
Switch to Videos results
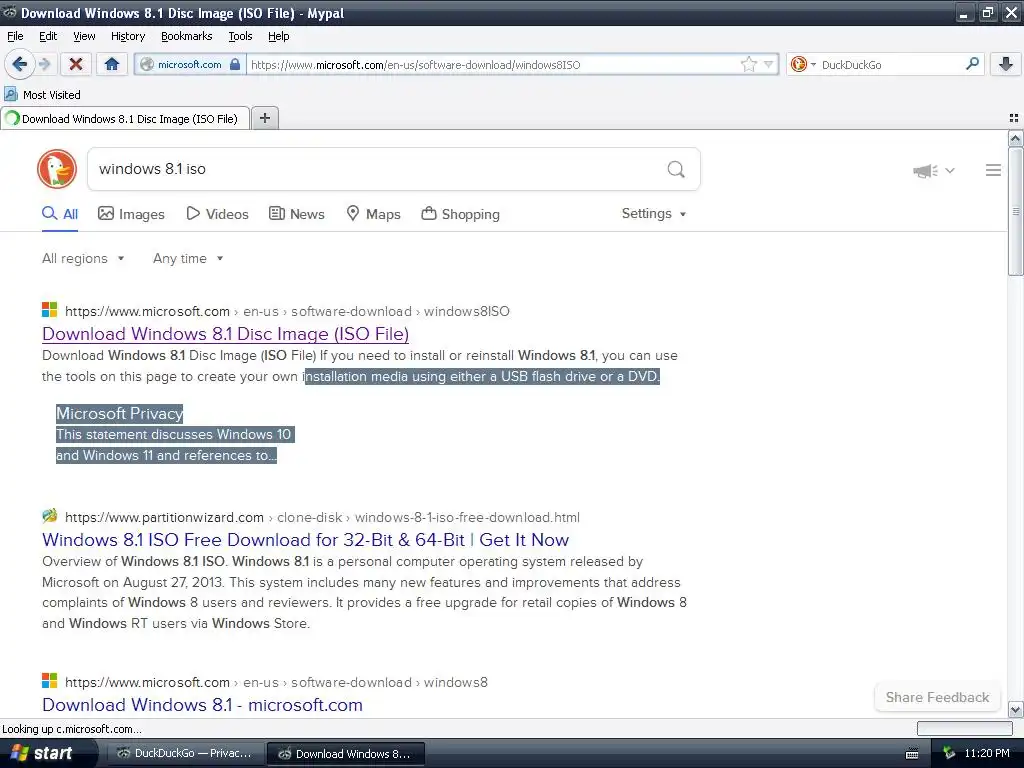(x=217, y=214)
